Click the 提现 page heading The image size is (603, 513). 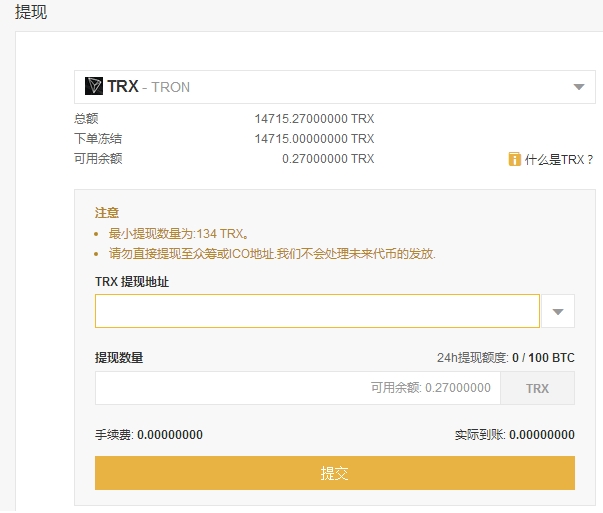click(x=31, y=12)
